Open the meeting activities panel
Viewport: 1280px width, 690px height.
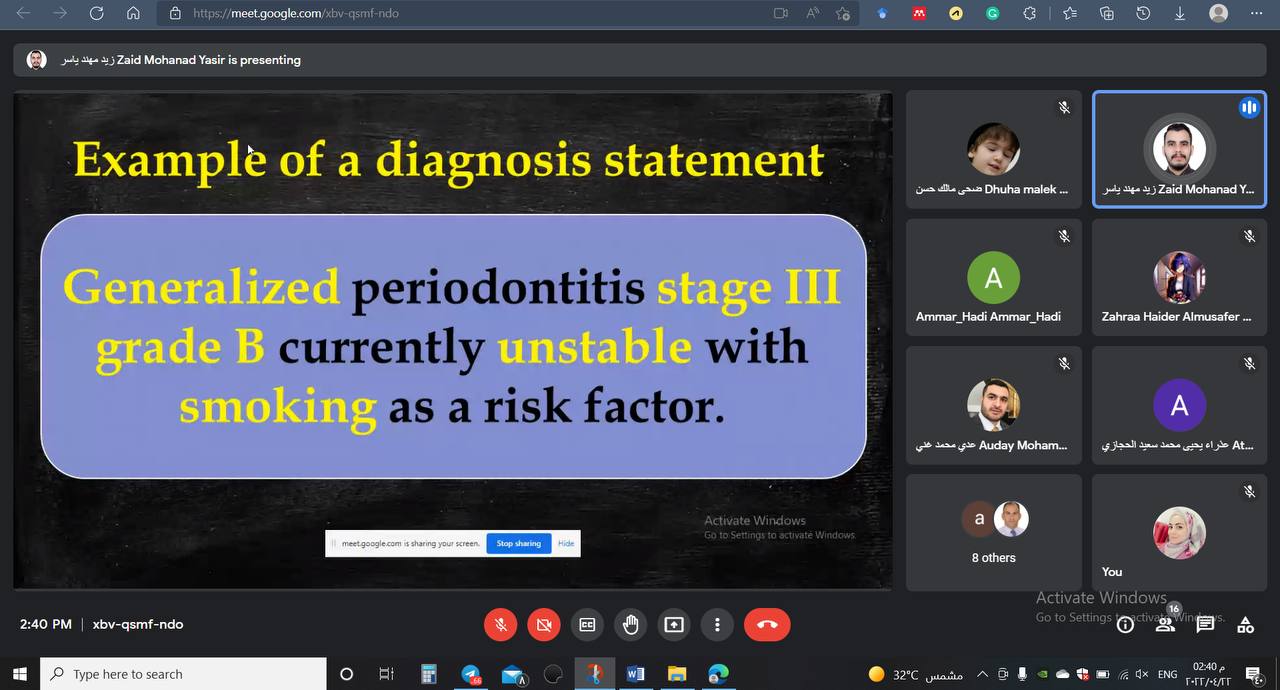1245,625
